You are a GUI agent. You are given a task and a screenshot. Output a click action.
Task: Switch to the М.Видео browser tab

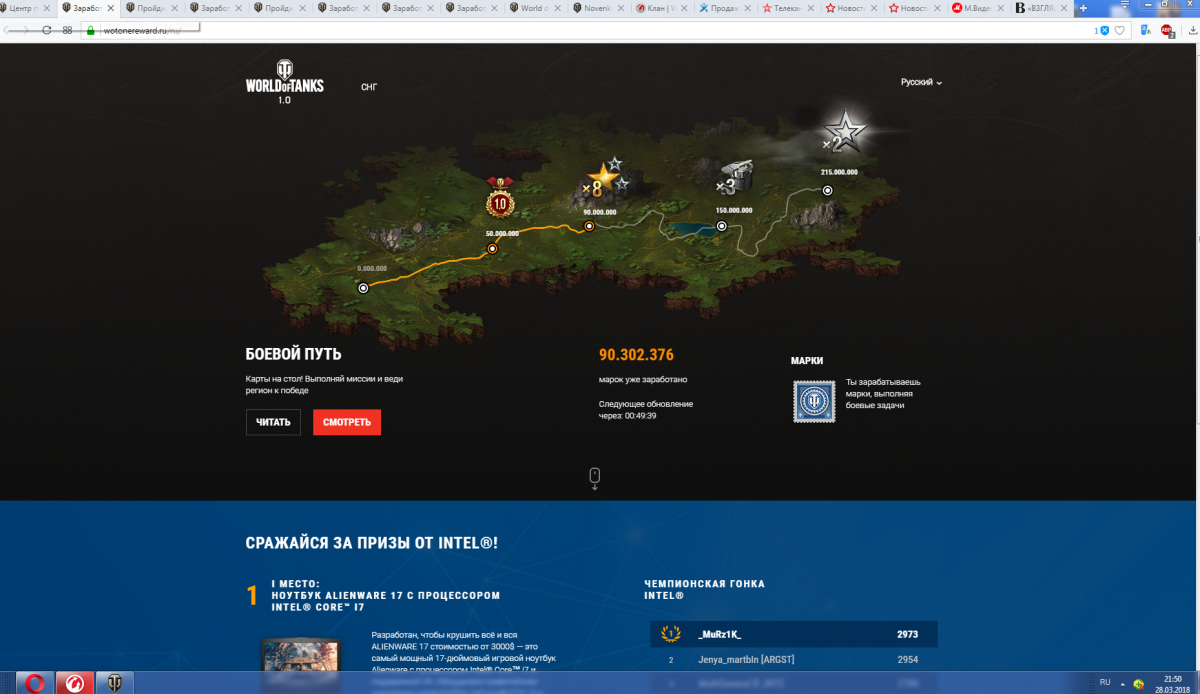tap(979, 8)
